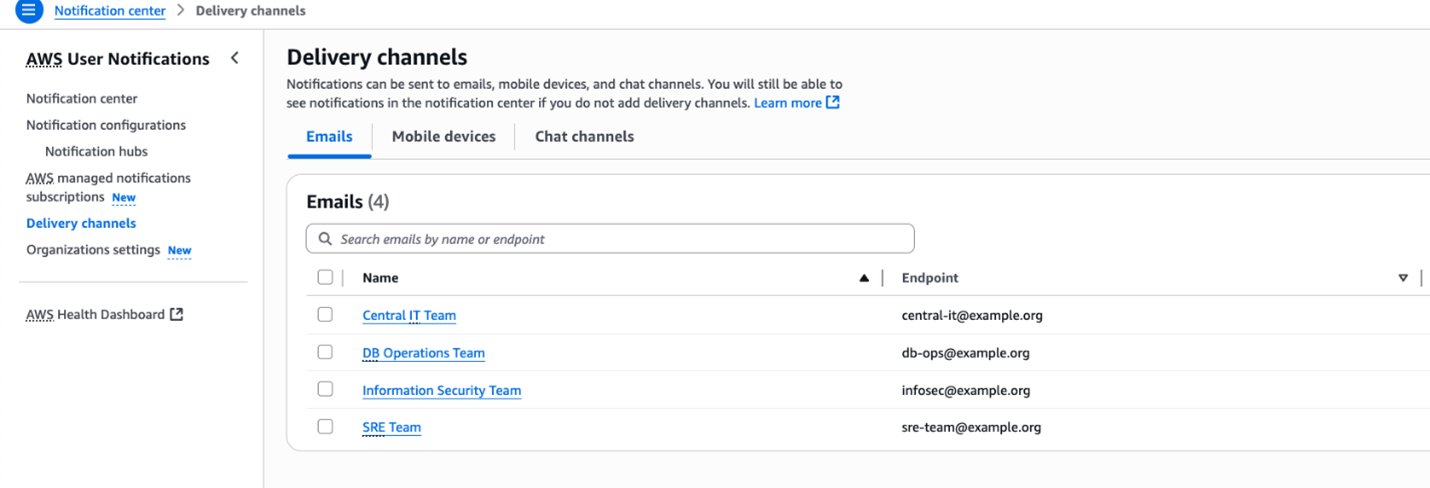The image size is (1430, 488).
Task: Click the AWS Health Dashboard external link icon
Action: (177, 314)
